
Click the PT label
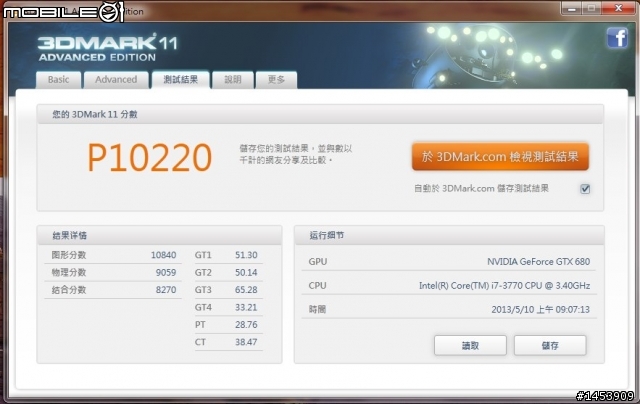[200, 325]
